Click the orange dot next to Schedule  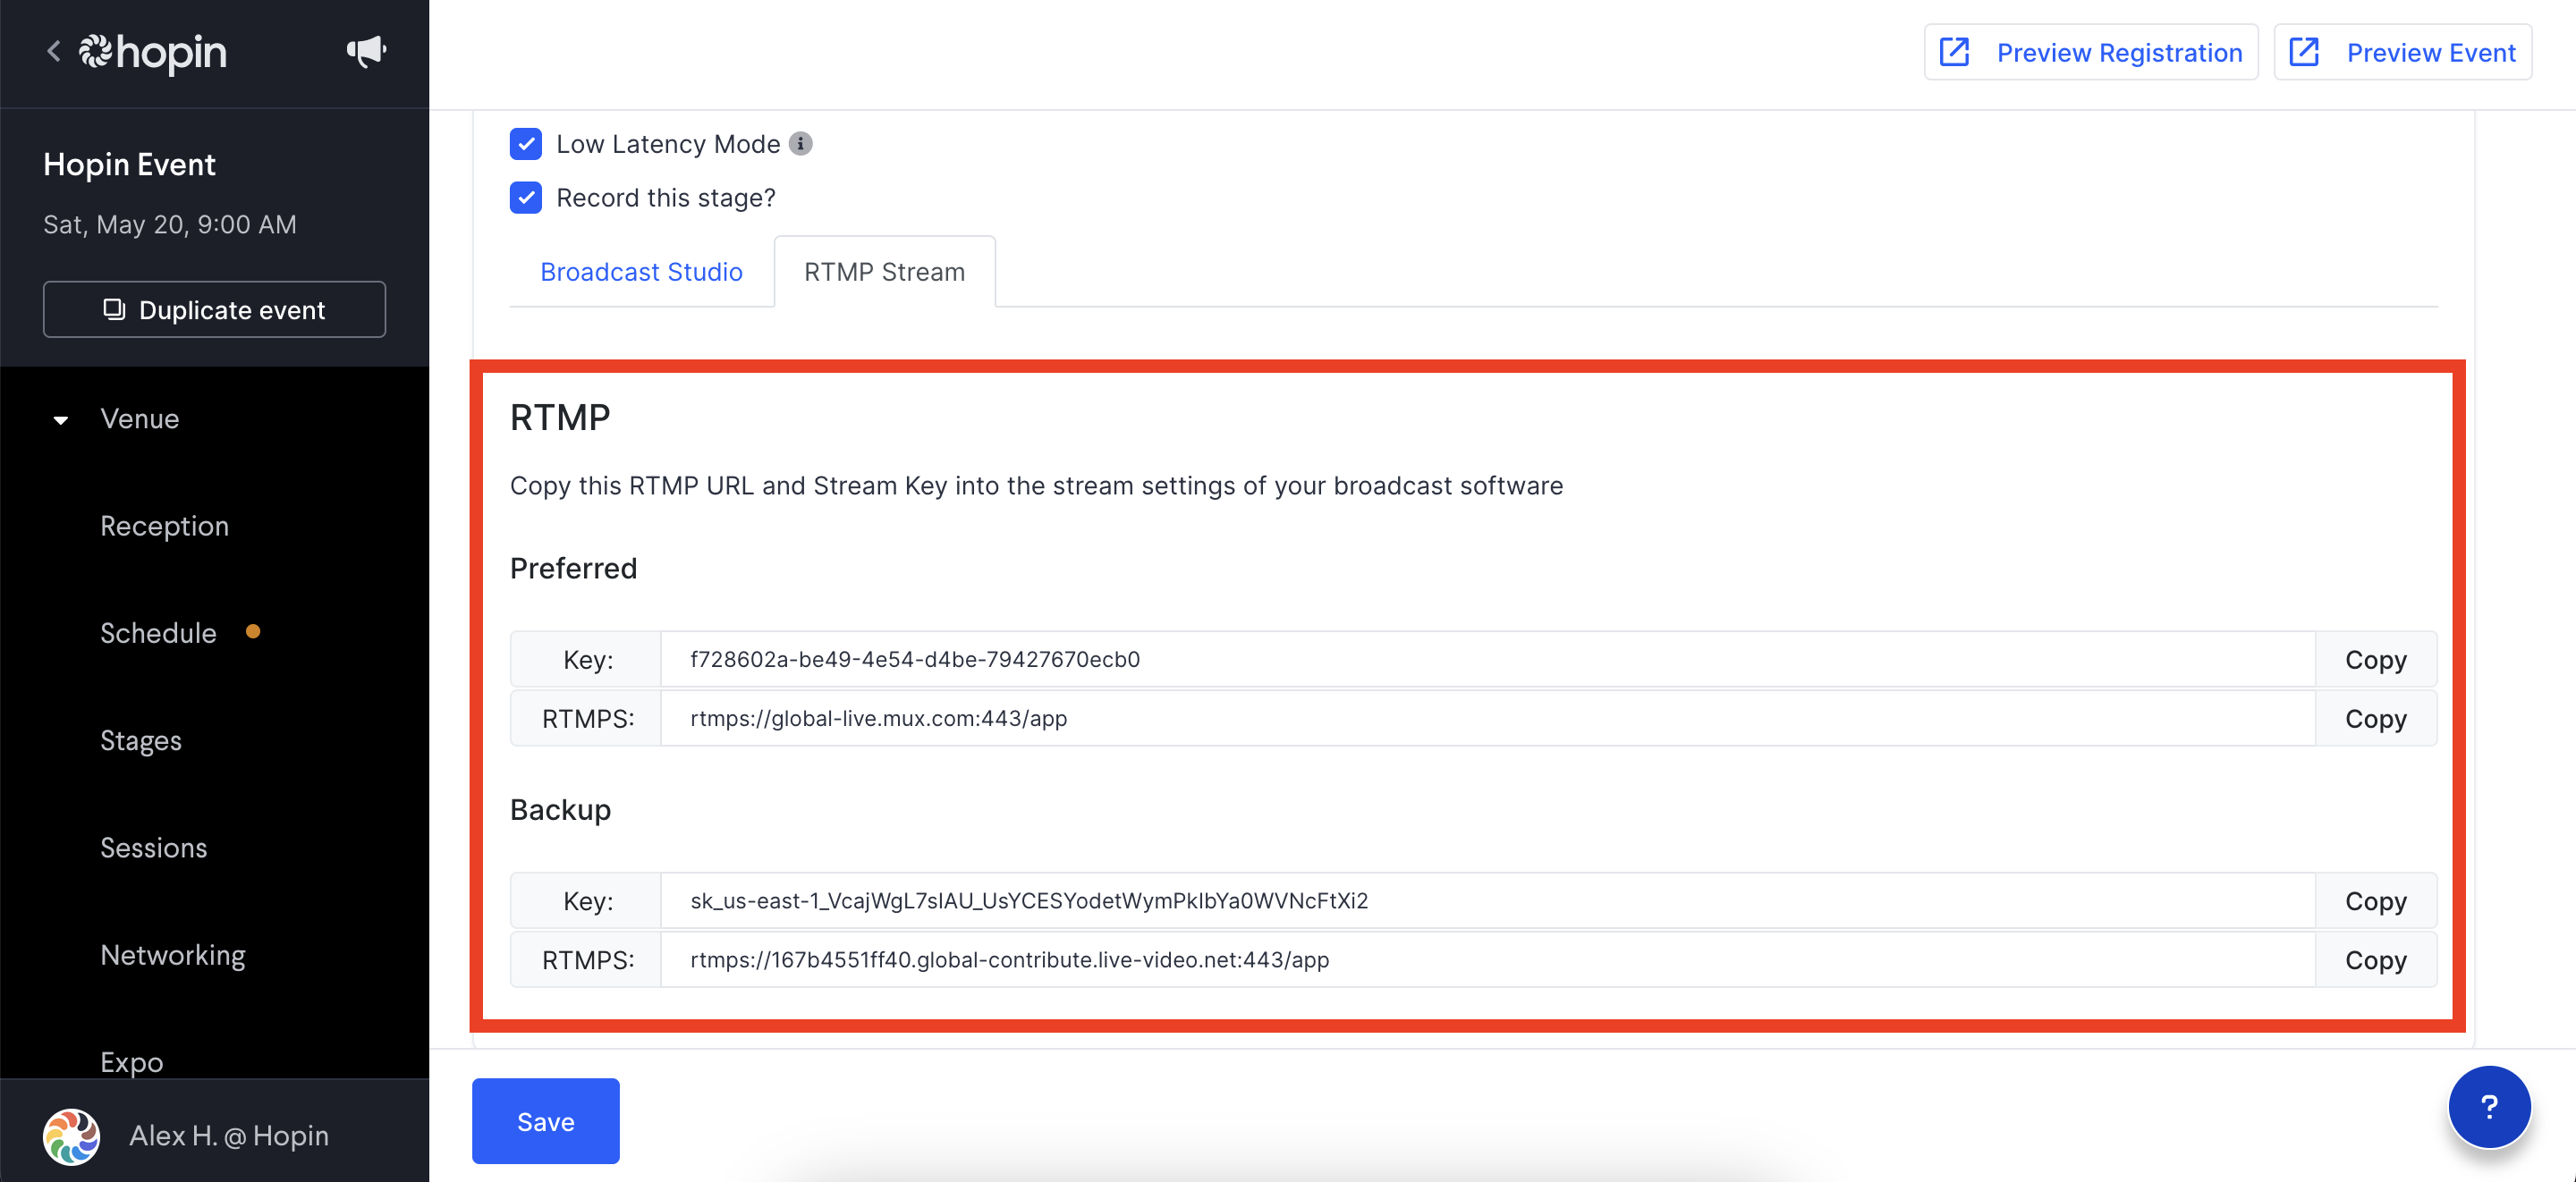click(253, 631)
